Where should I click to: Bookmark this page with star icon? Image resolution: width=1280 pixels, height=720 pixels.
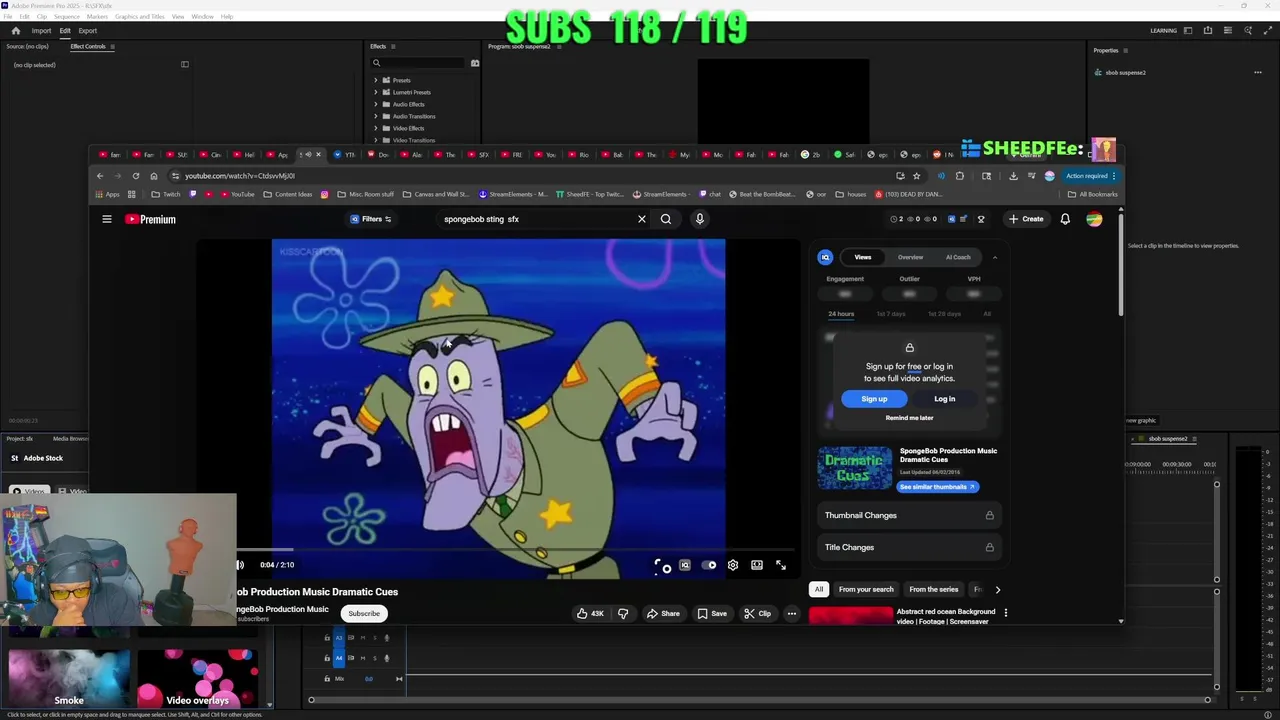916,176
